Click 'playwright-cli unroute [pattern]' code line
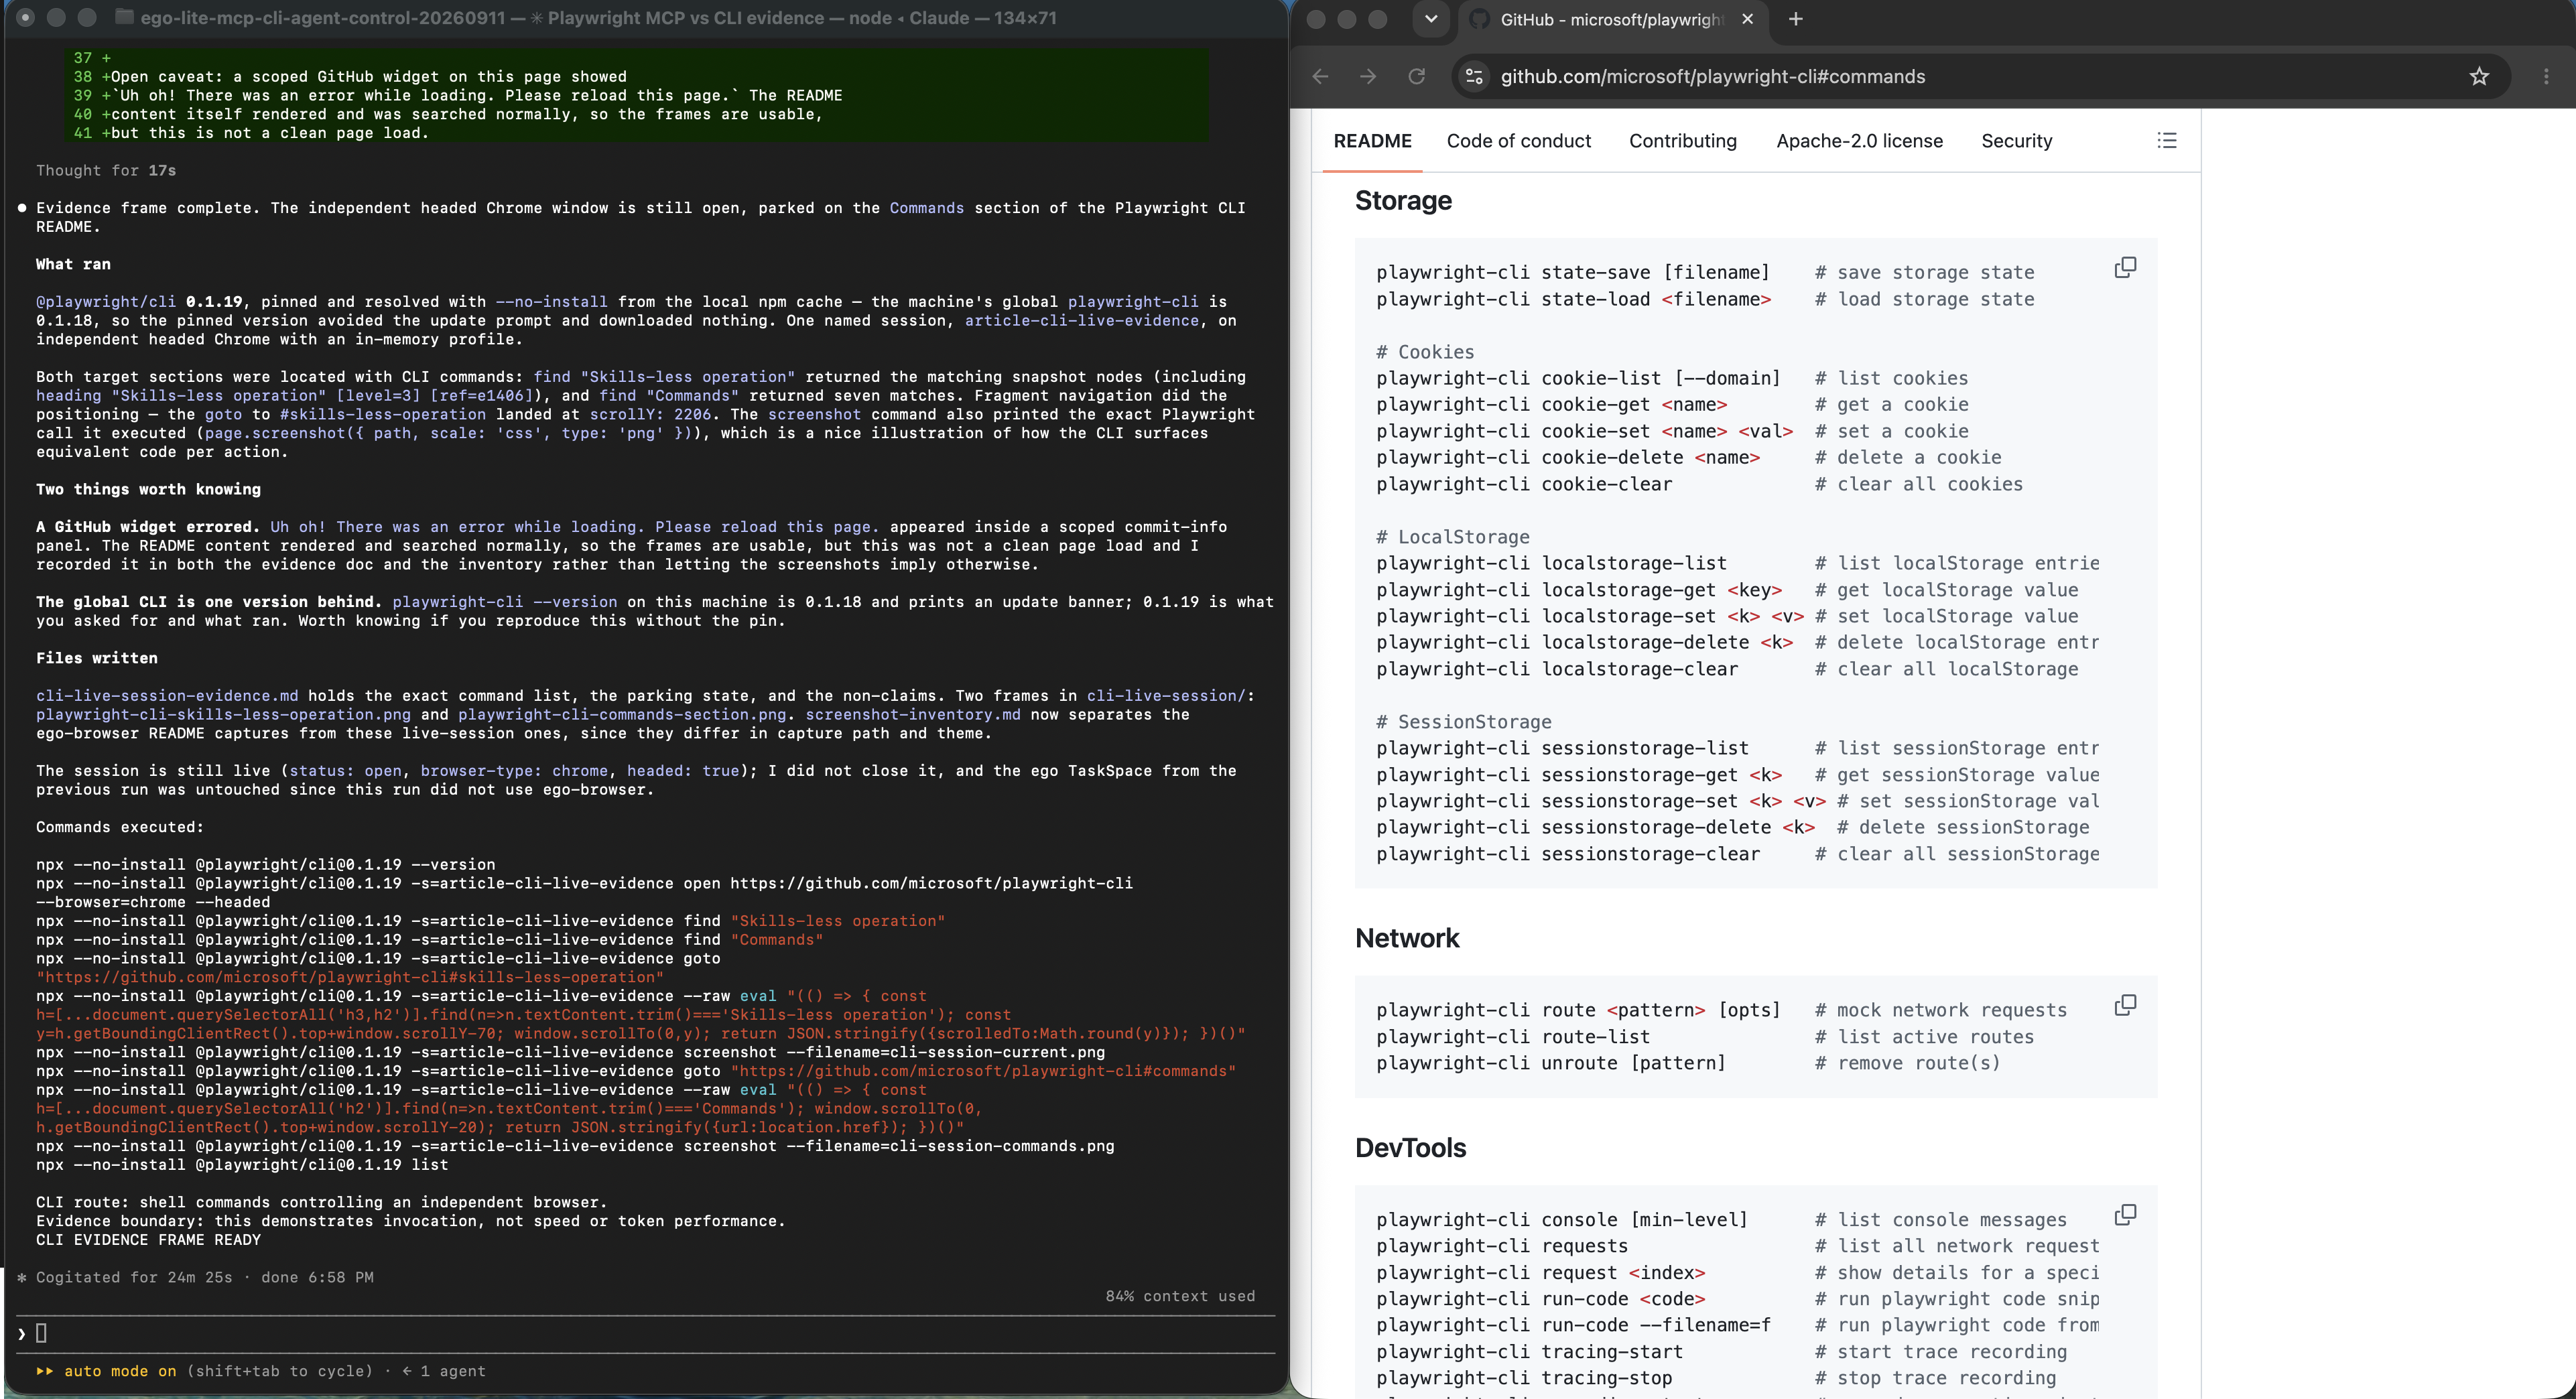 [x=1551, y=1063]
